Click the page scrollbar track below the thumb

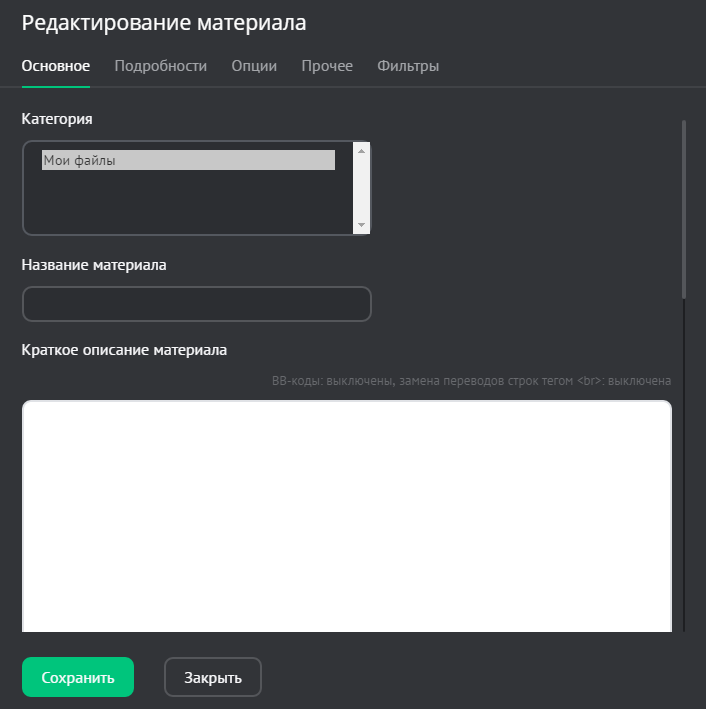tap(684, 460)
